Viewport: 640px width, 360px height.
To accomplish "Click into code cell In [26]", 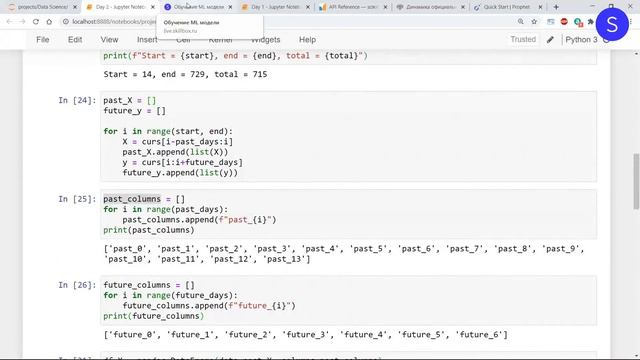I will tap(349, 300).
